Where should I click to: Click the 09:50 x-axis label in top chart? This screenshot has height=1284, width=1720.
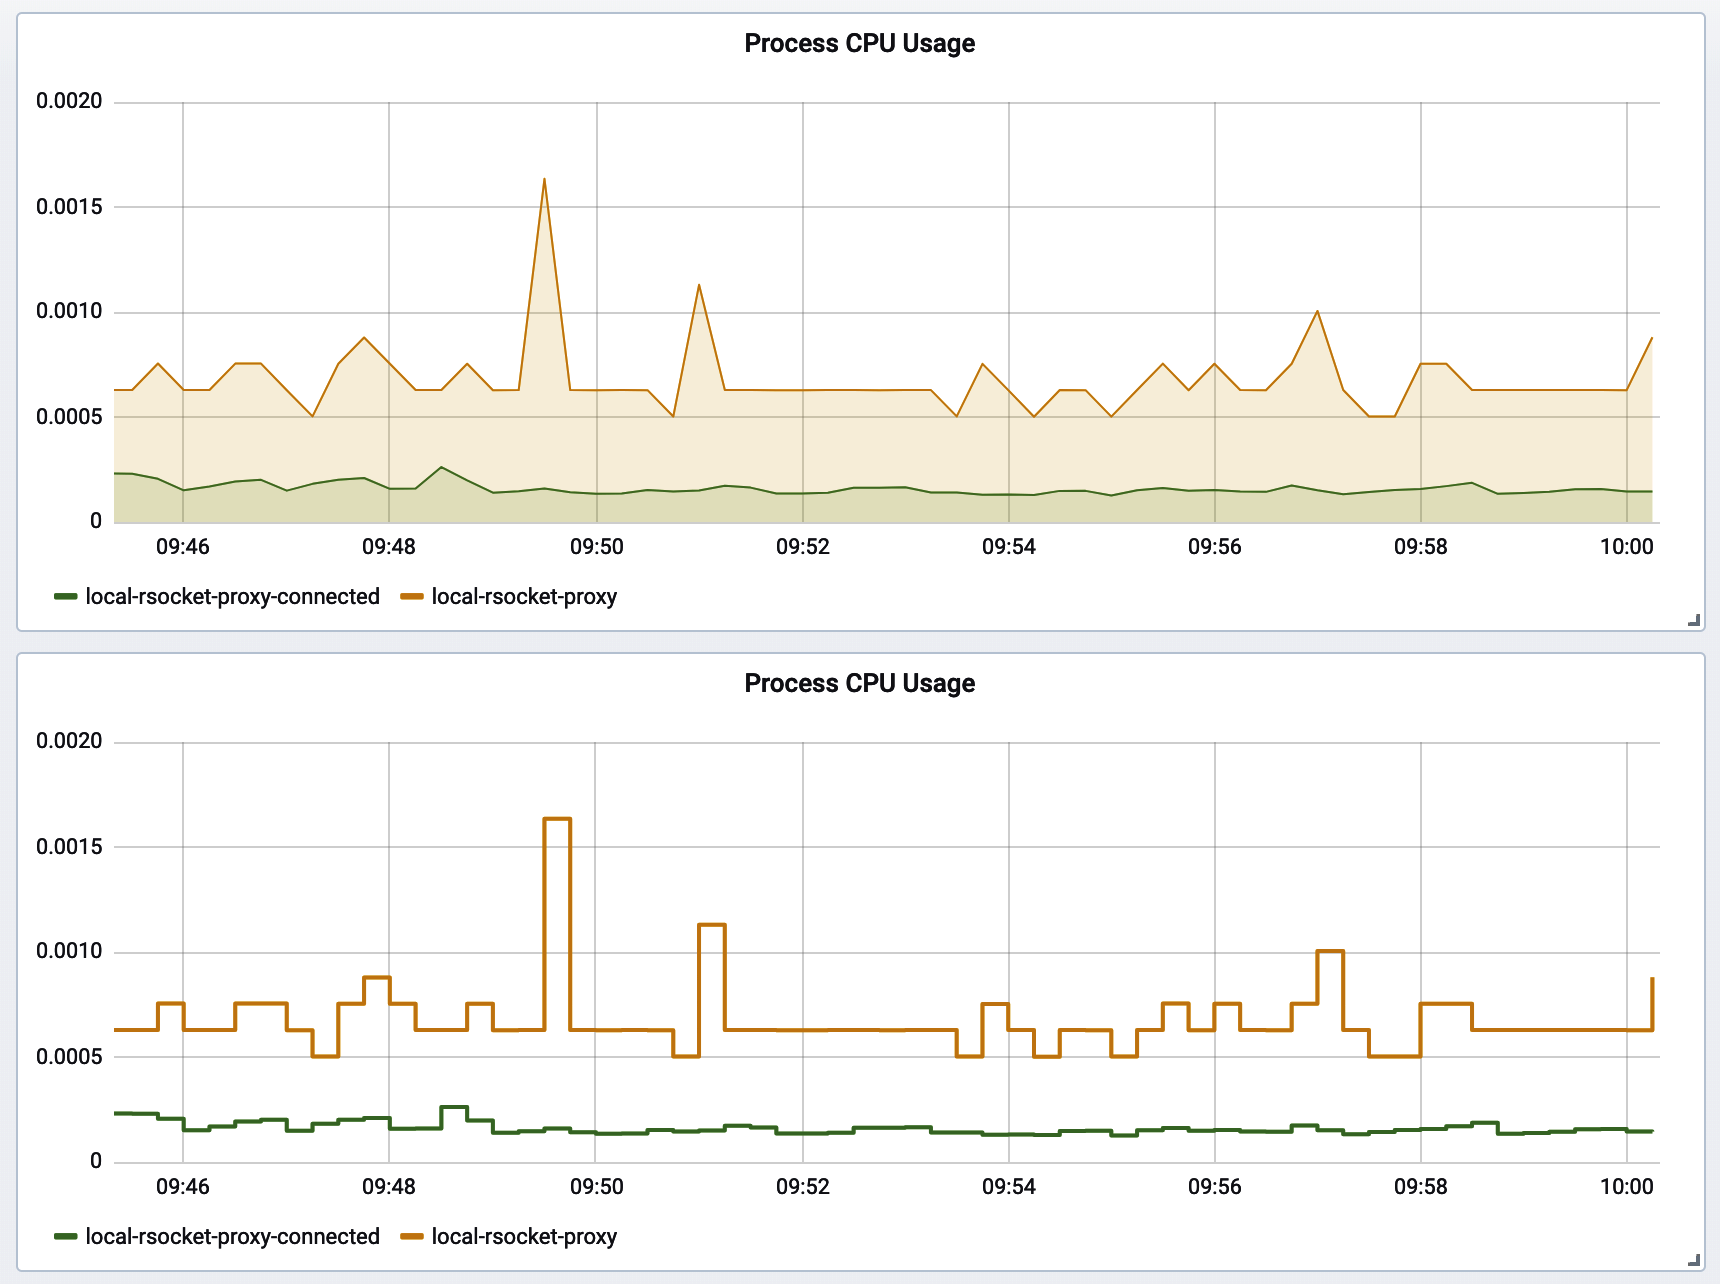coord(596,547)
